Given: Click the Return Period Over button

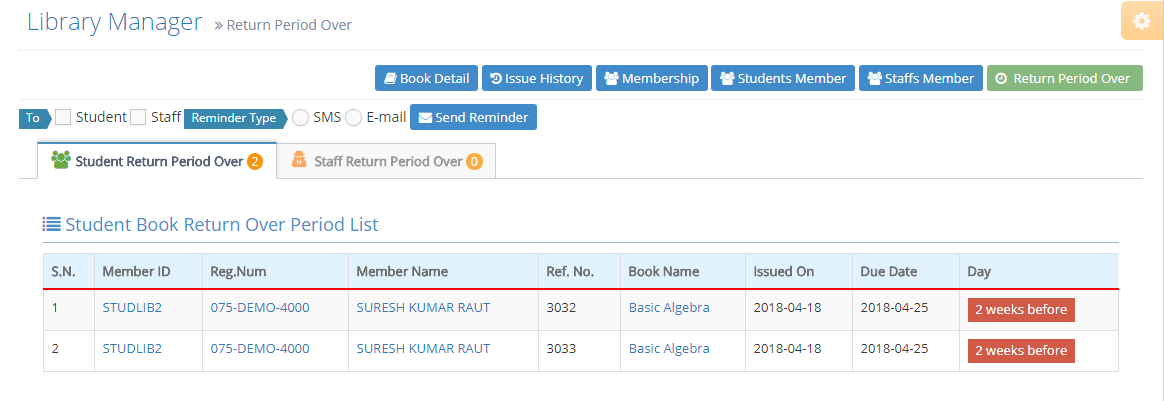Looking at the screenshot, I should (1064, 78).
